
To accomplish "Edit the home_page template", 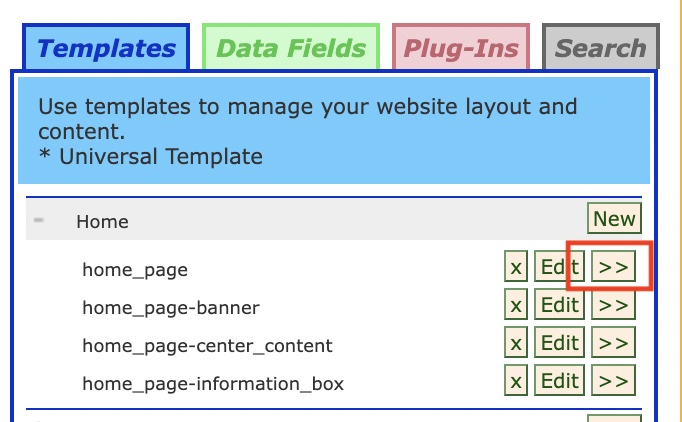I will click(x=558, y=268).
